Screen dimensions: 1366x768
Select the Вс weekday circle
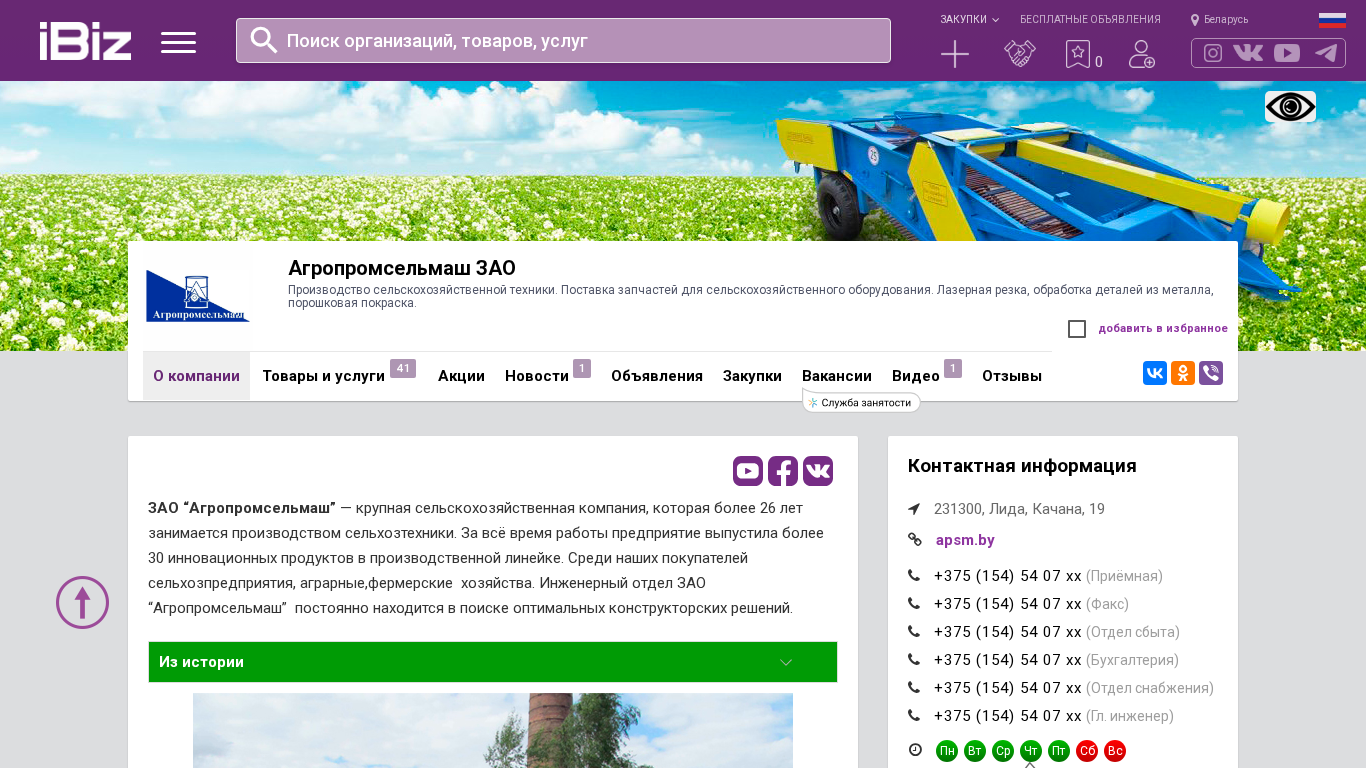(x=1115, y=751)
